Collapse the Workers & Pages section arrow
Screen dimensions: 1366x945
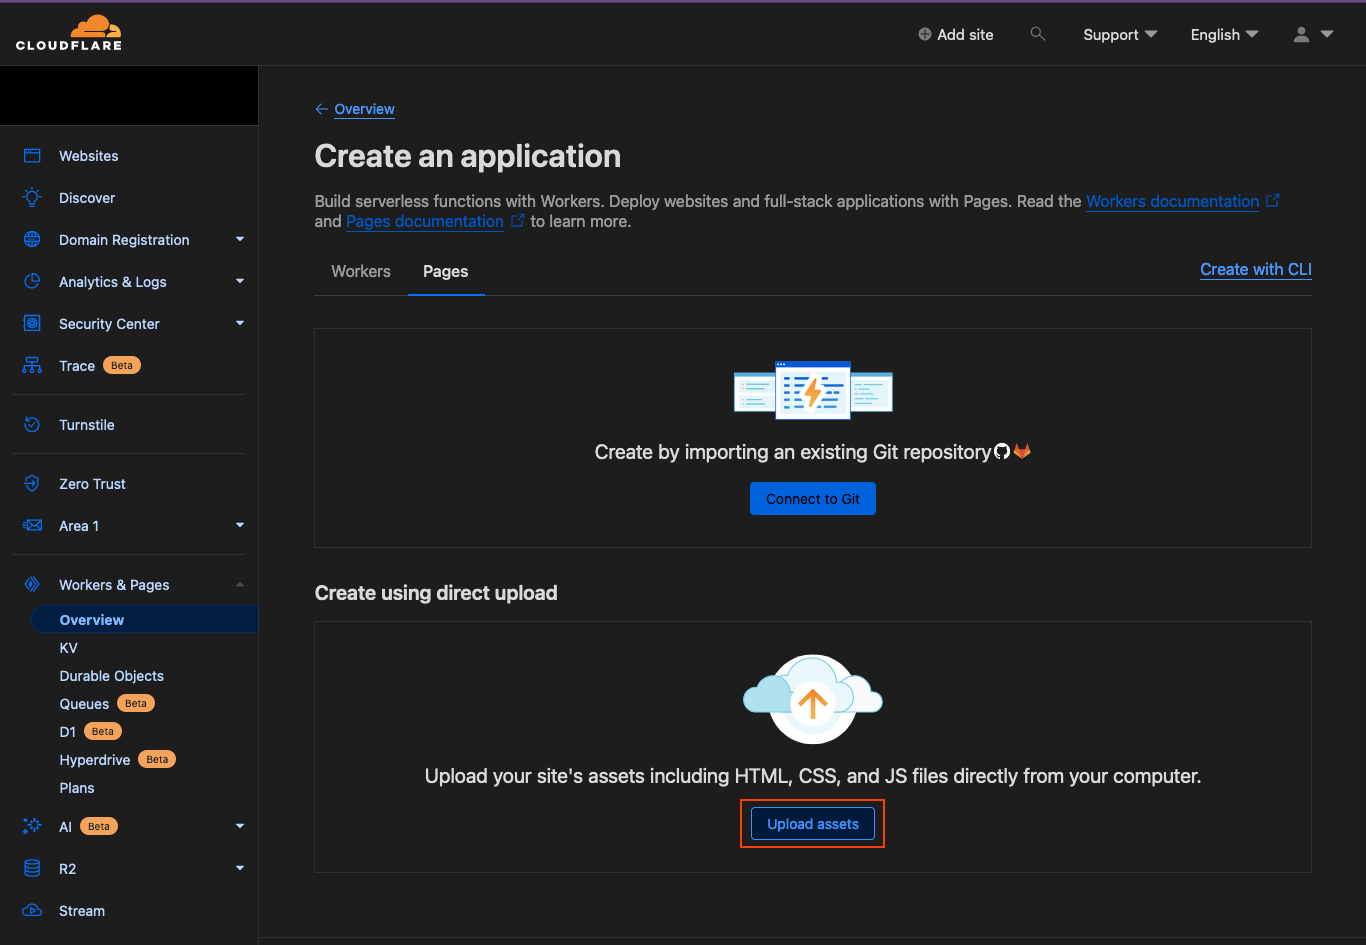click(x=240, y=584)
